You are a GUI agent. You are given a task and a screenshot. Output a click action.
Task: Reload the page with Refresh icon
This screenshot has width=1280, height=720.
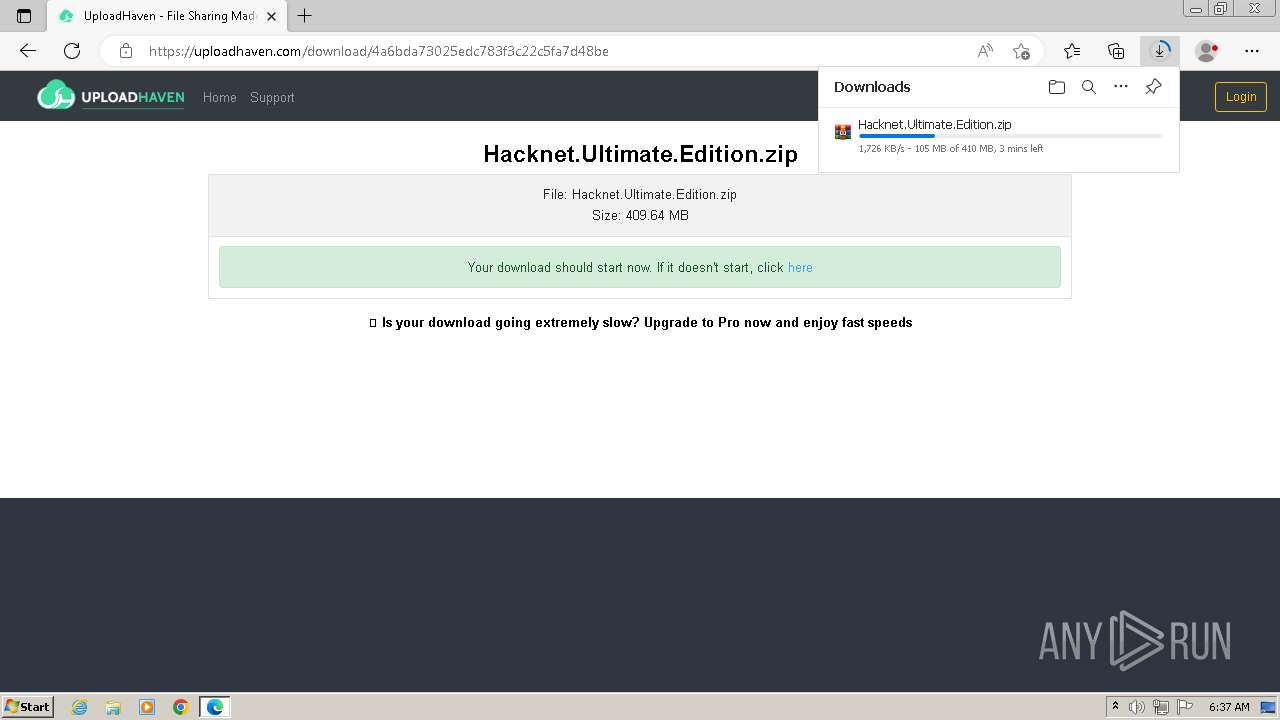coord(72,51)
